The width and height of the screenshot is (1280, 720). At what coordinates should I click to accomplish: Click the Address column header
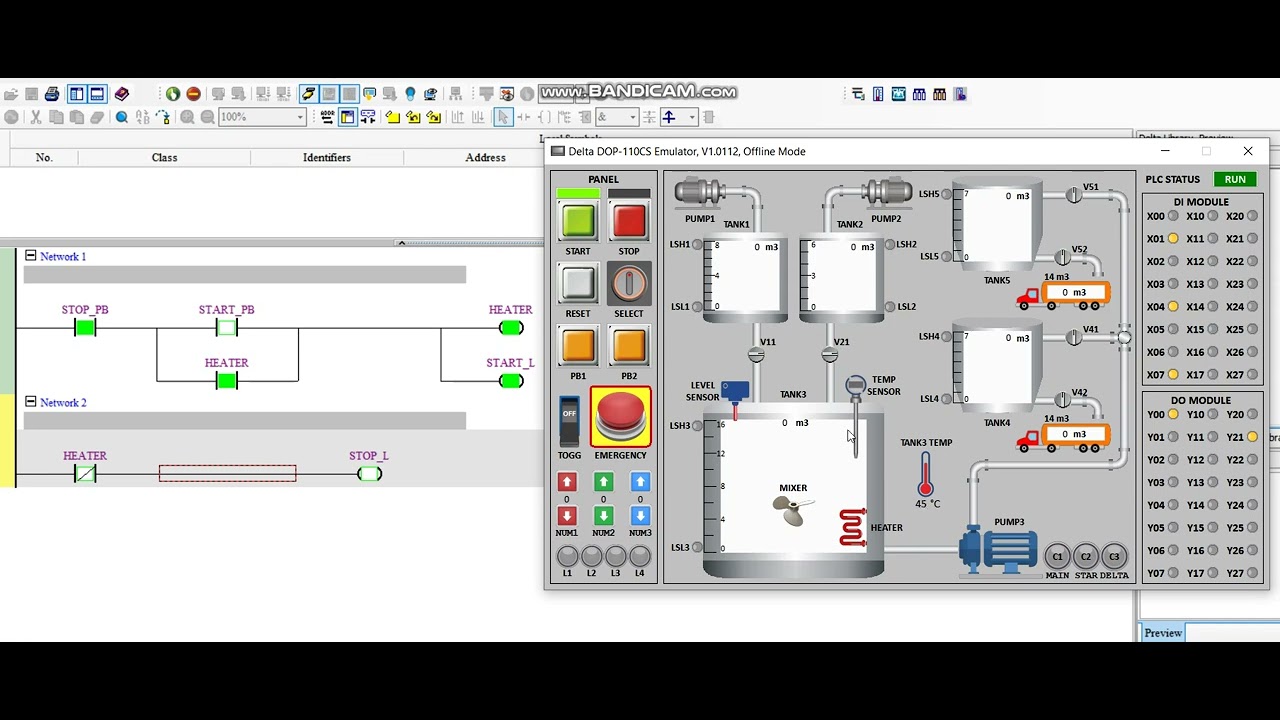pyautogui.click(x=485, y=157)
